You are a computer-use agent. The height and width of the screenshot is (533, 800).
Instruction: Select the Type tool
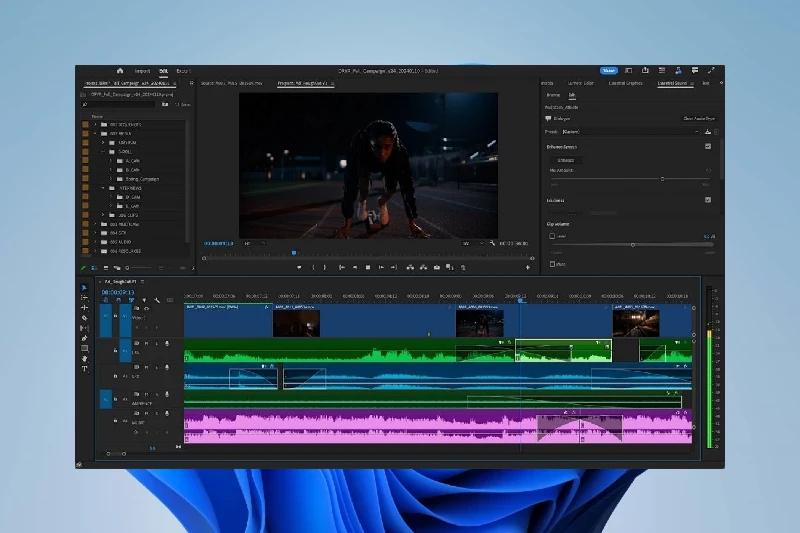(84, 368)
